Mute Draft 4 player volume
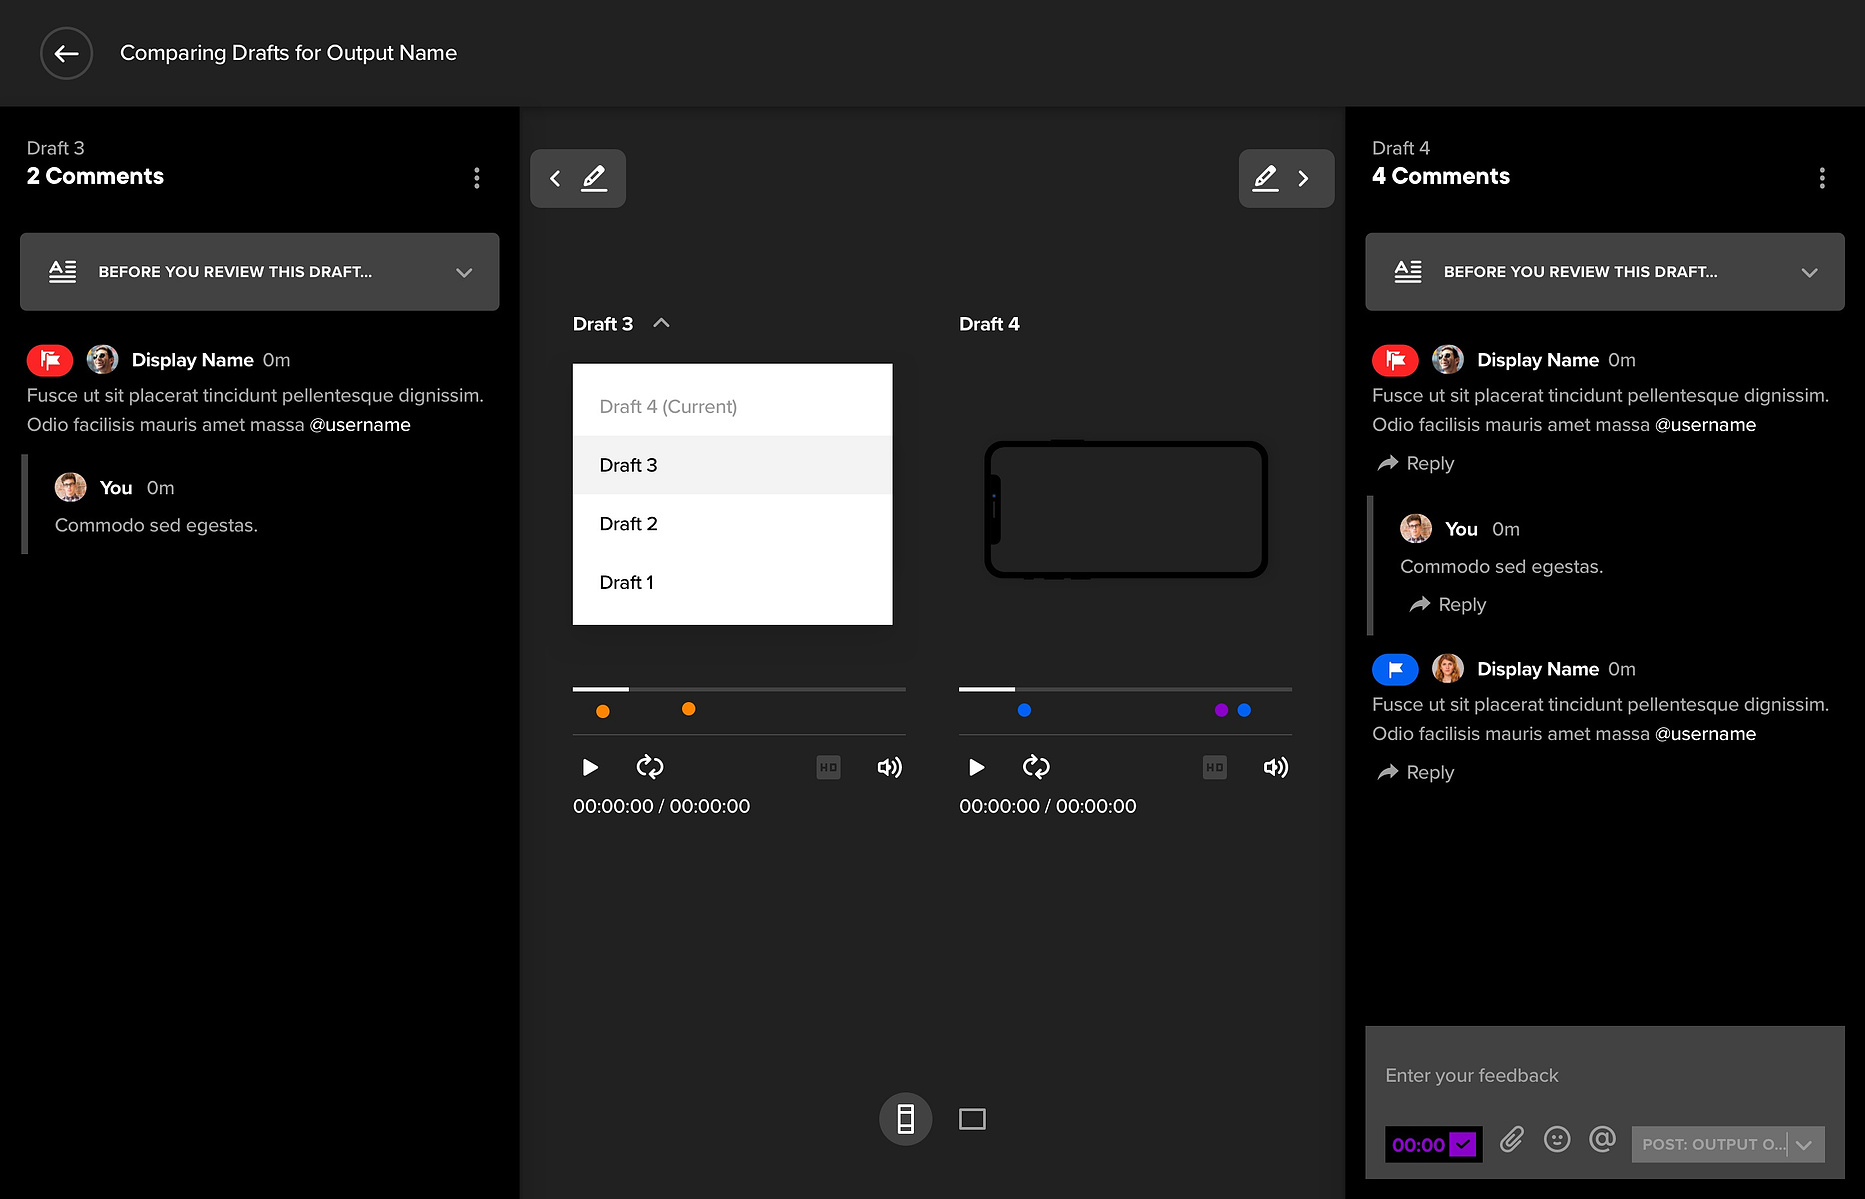Screen dimensions: 1865x1199 click(1275, 767)
